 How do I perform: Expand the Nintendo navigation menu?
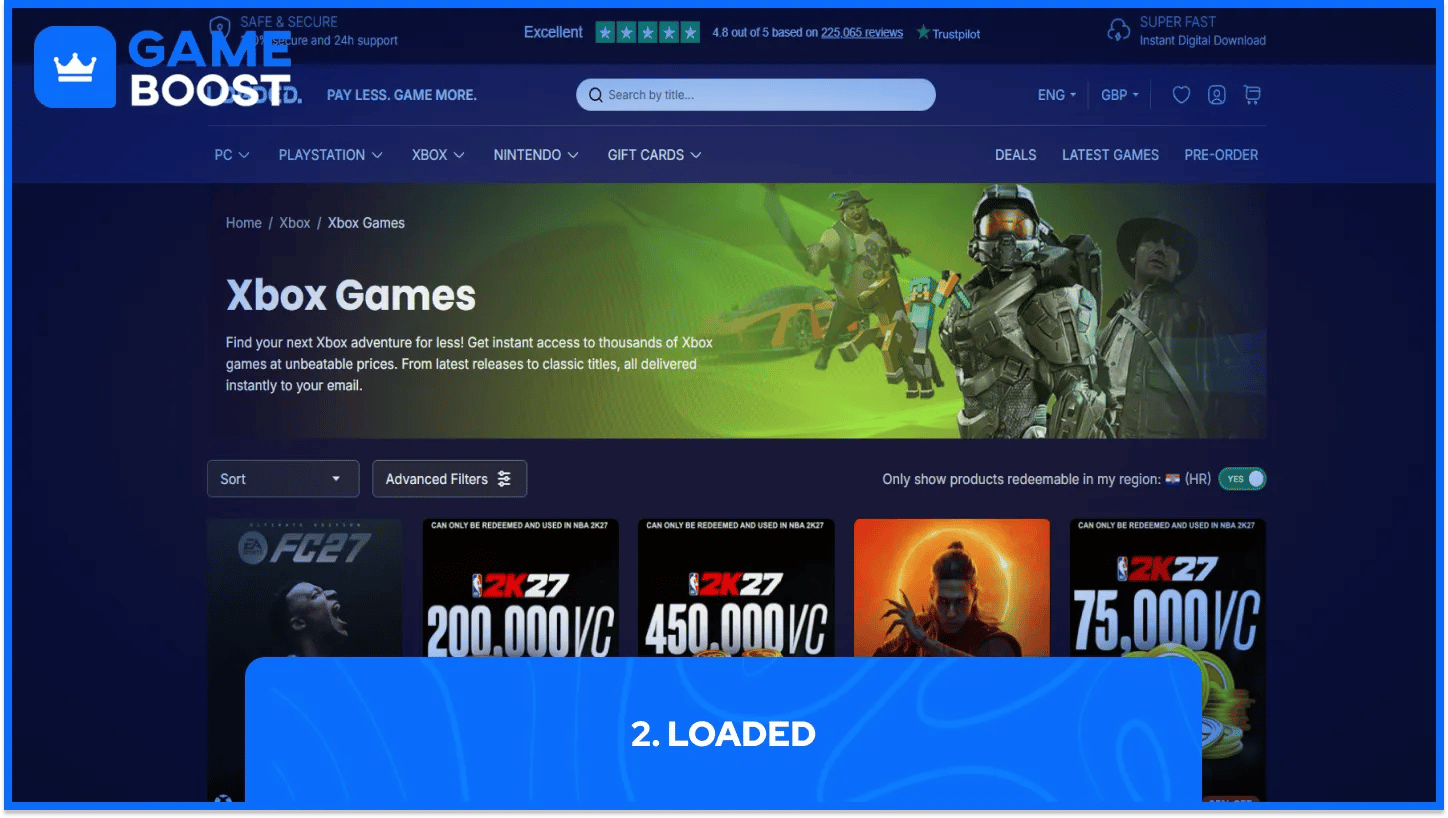click(536, 155)
